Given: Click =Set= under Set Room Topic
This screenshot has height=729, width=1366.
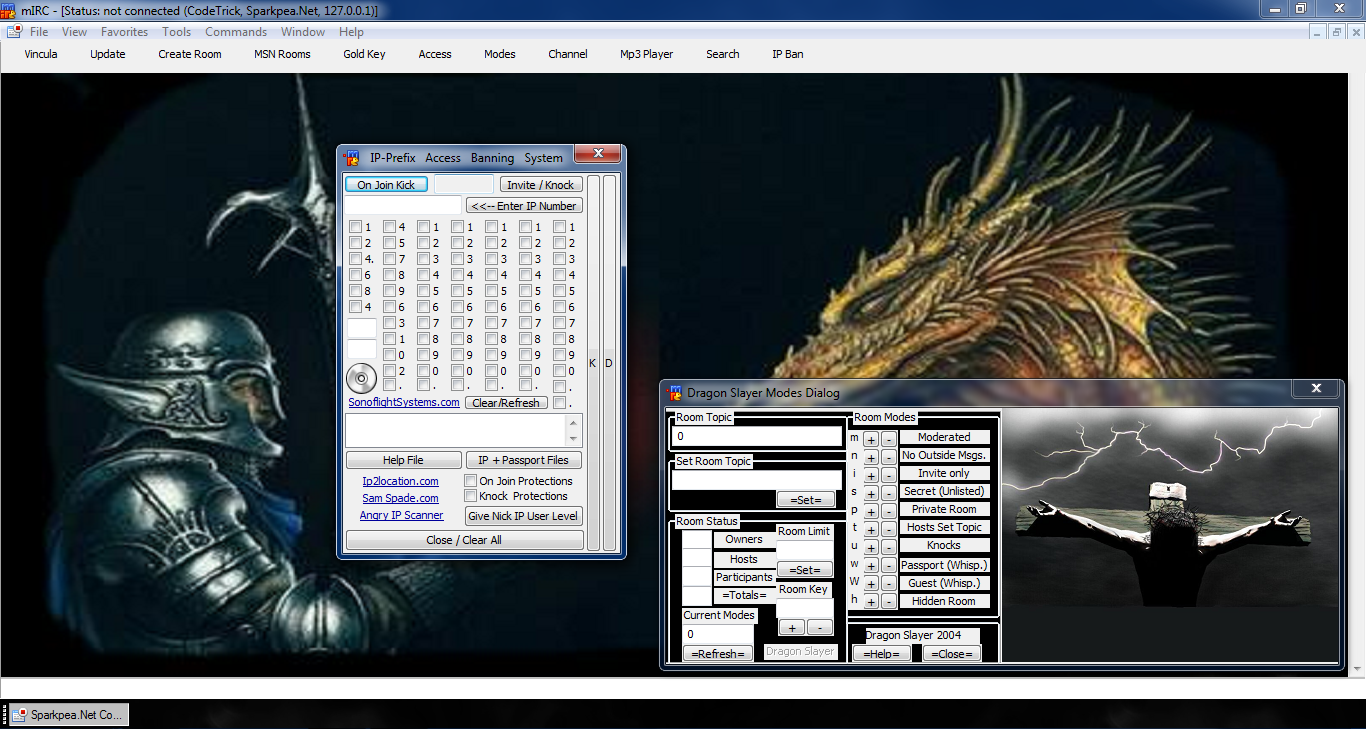Looking at the screenshot, I should tap(806, 500).
